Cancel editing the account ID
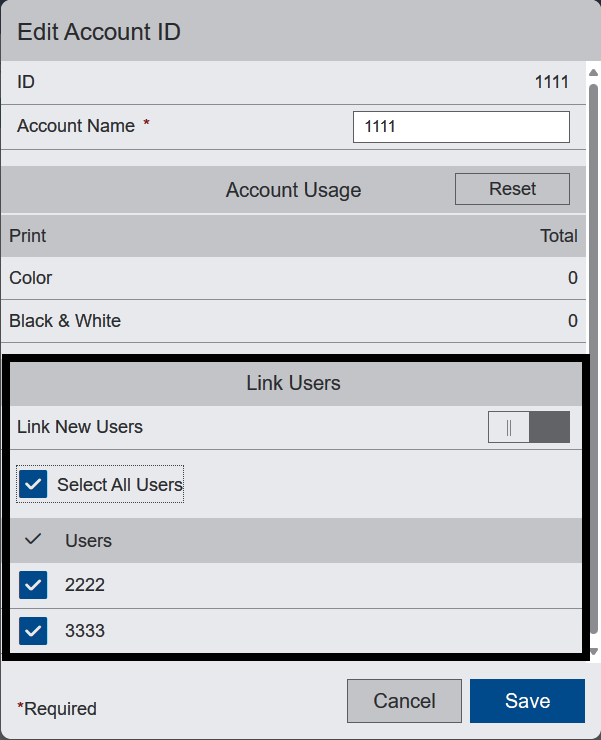 pyautogui.click(x=404, y=701)
